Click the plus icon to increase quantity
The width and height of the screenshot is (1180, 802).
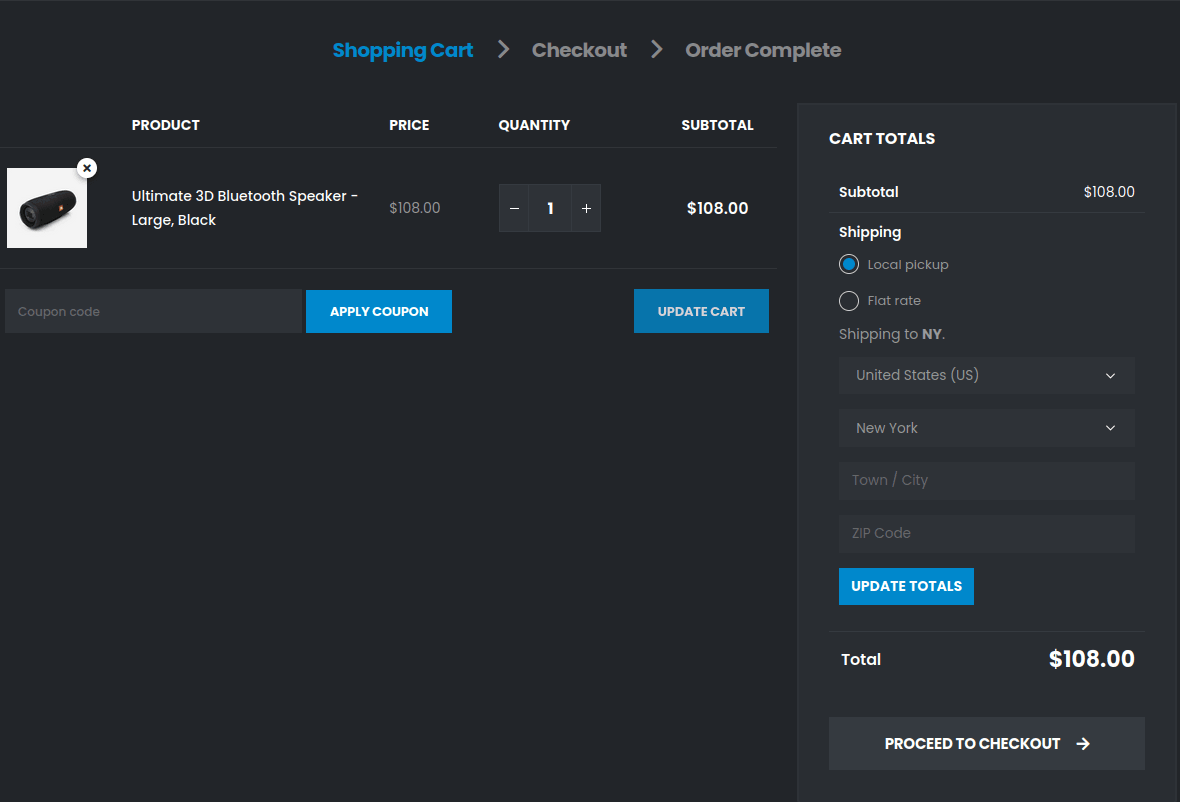click(586, 208)
